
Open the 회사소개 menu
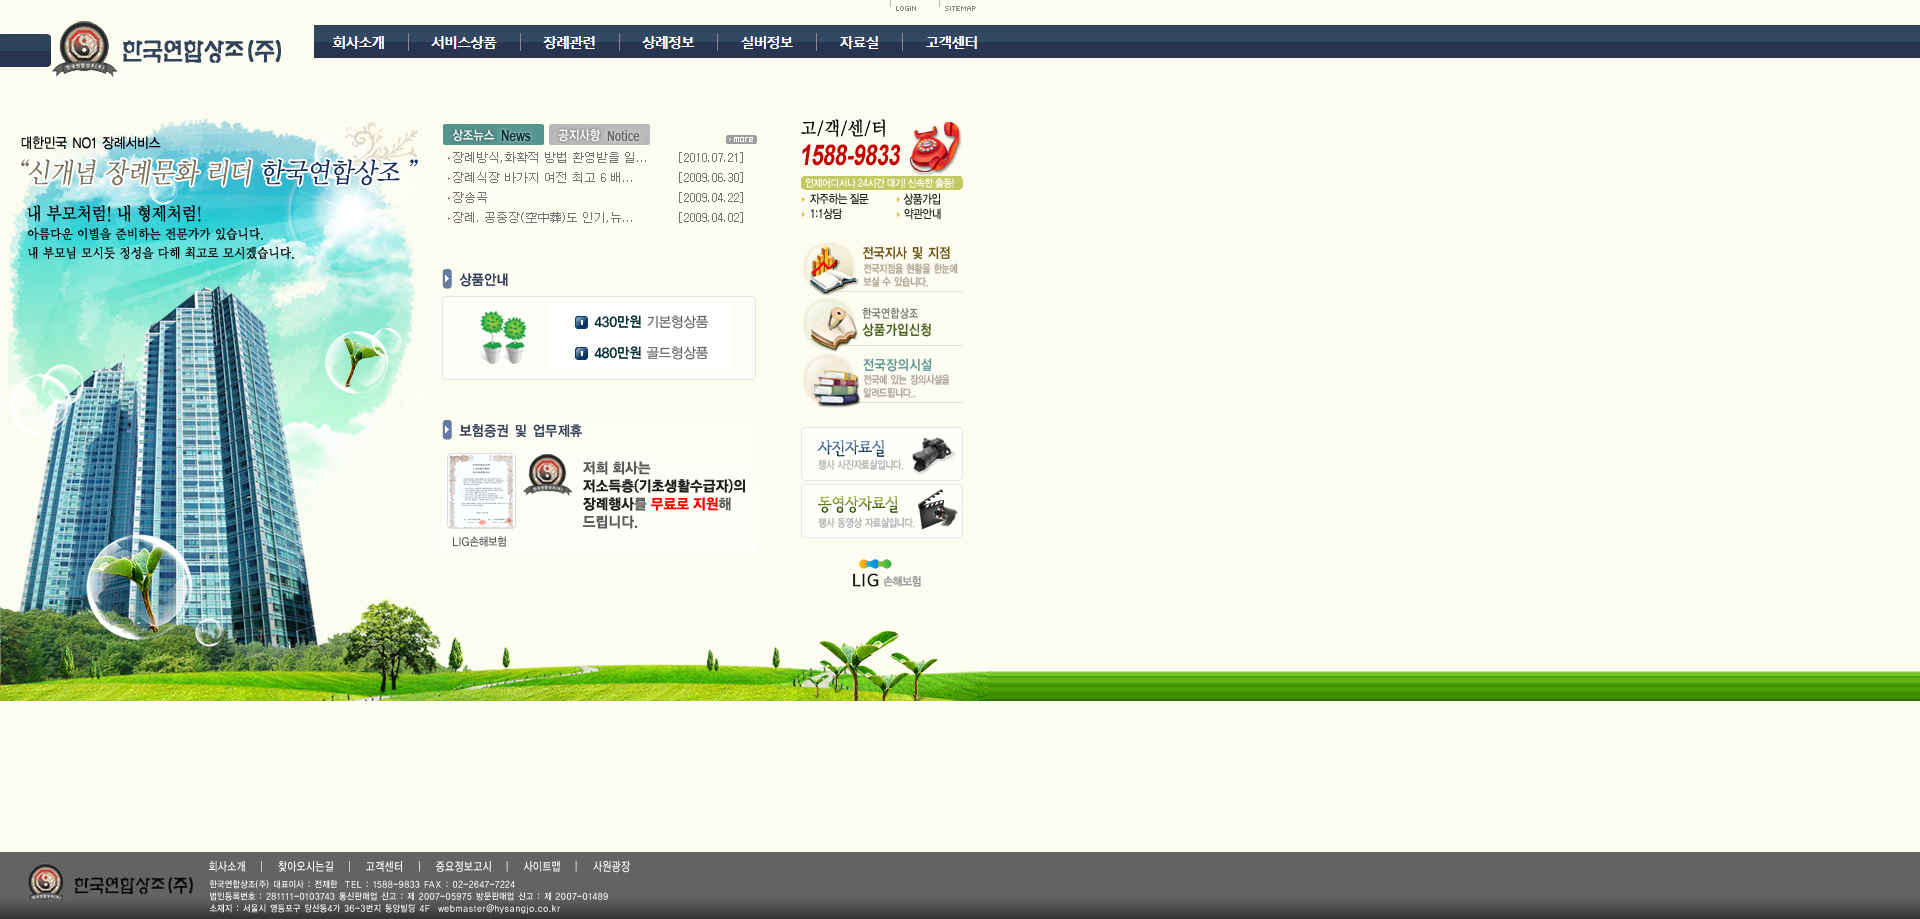point(359,42)
